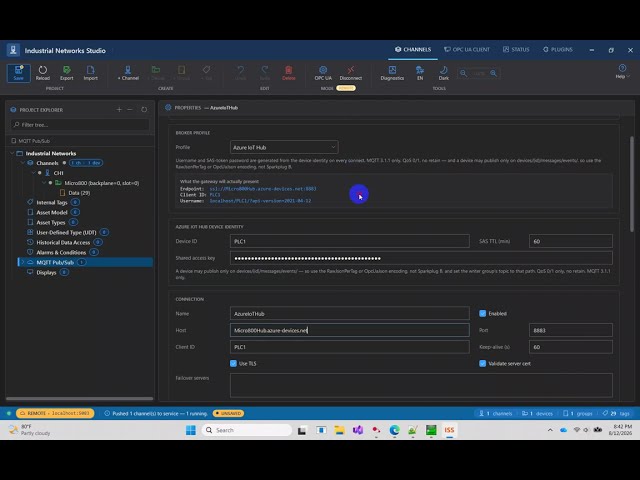Click the REMOTE localhost status badge
The height and width of the screenshot is (480, 640).
[55, 413]
